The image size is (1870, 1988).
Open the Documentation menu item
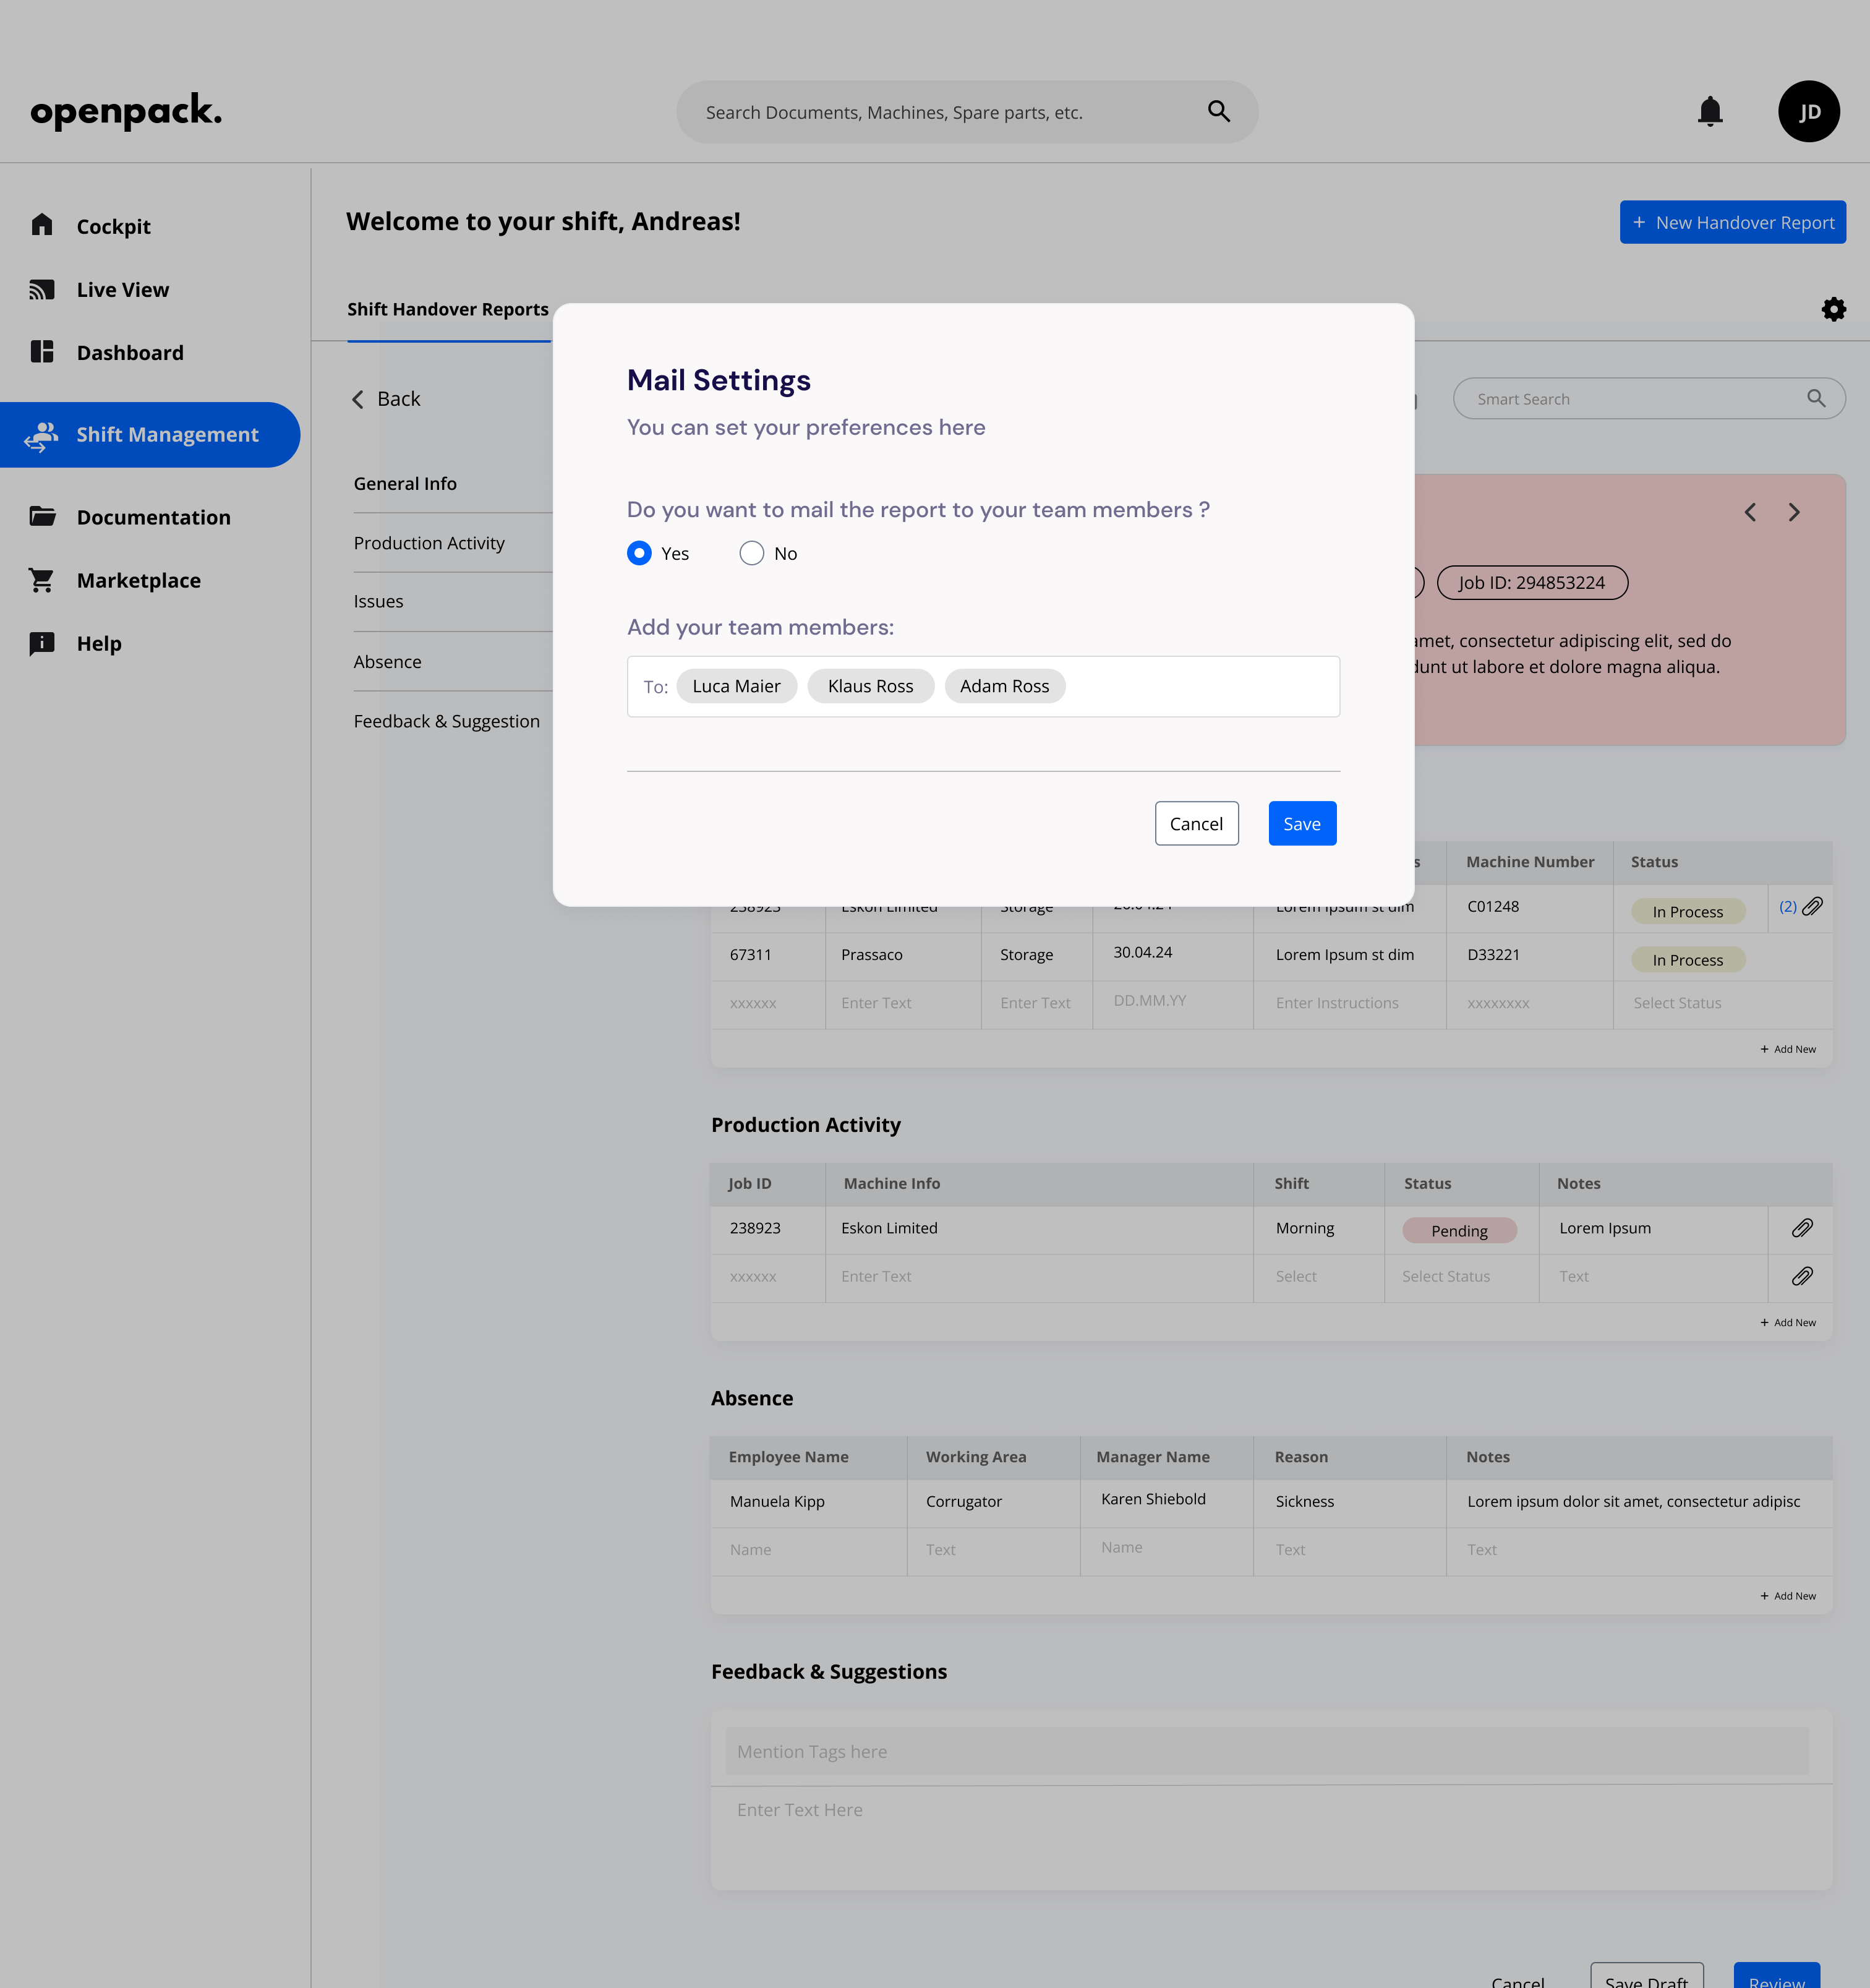[x=154, y=517]
